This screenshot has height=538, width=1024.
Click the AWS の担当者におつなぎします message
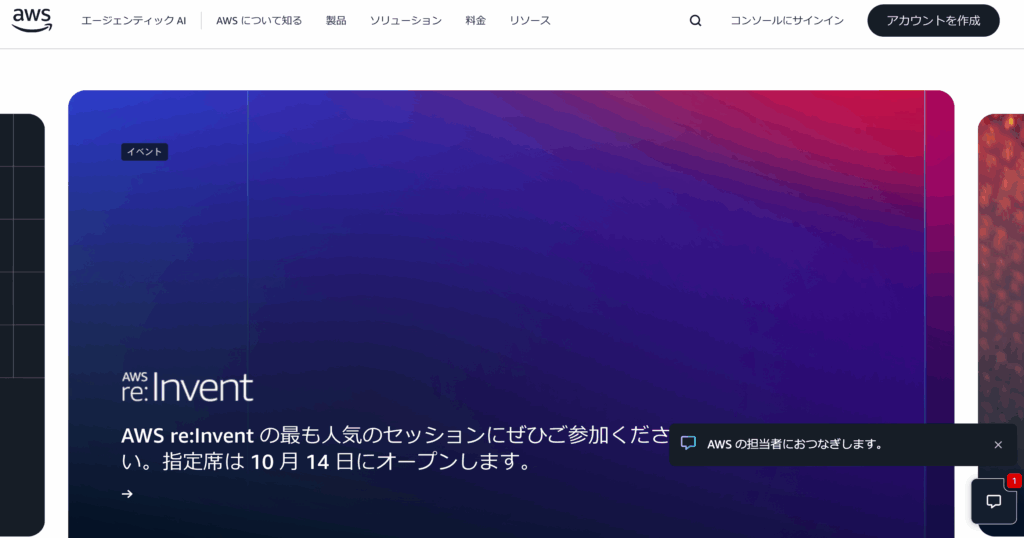pyautogui.click(x=795, y=444)
